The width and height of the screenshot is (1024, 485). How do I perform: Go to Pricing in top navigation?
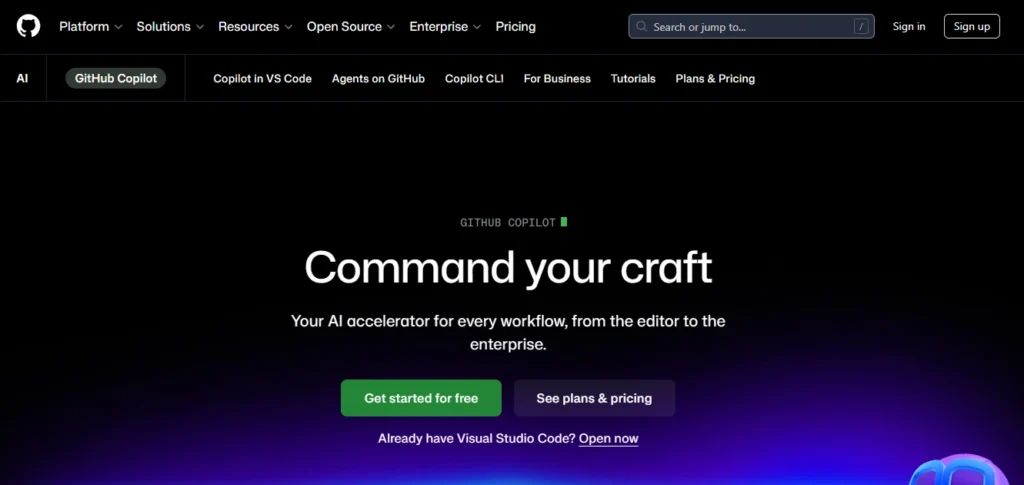[x=516, y=27]
